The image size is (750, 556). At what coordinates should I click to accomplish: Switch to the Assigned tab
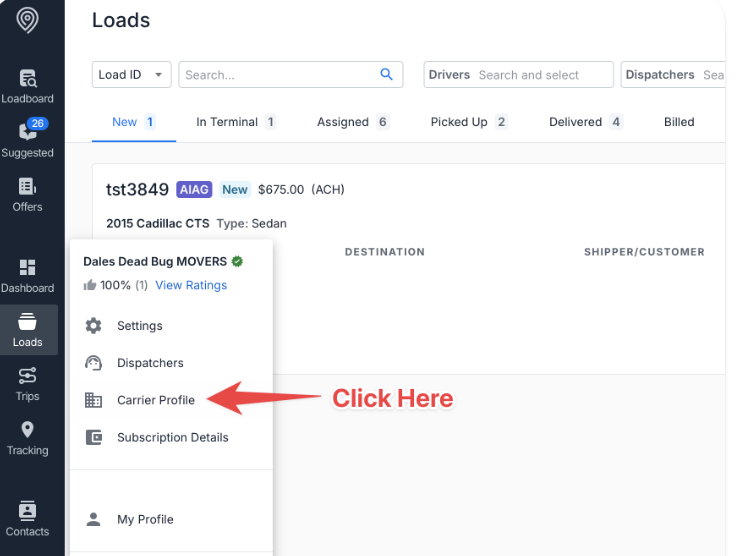tap(353, 122)
